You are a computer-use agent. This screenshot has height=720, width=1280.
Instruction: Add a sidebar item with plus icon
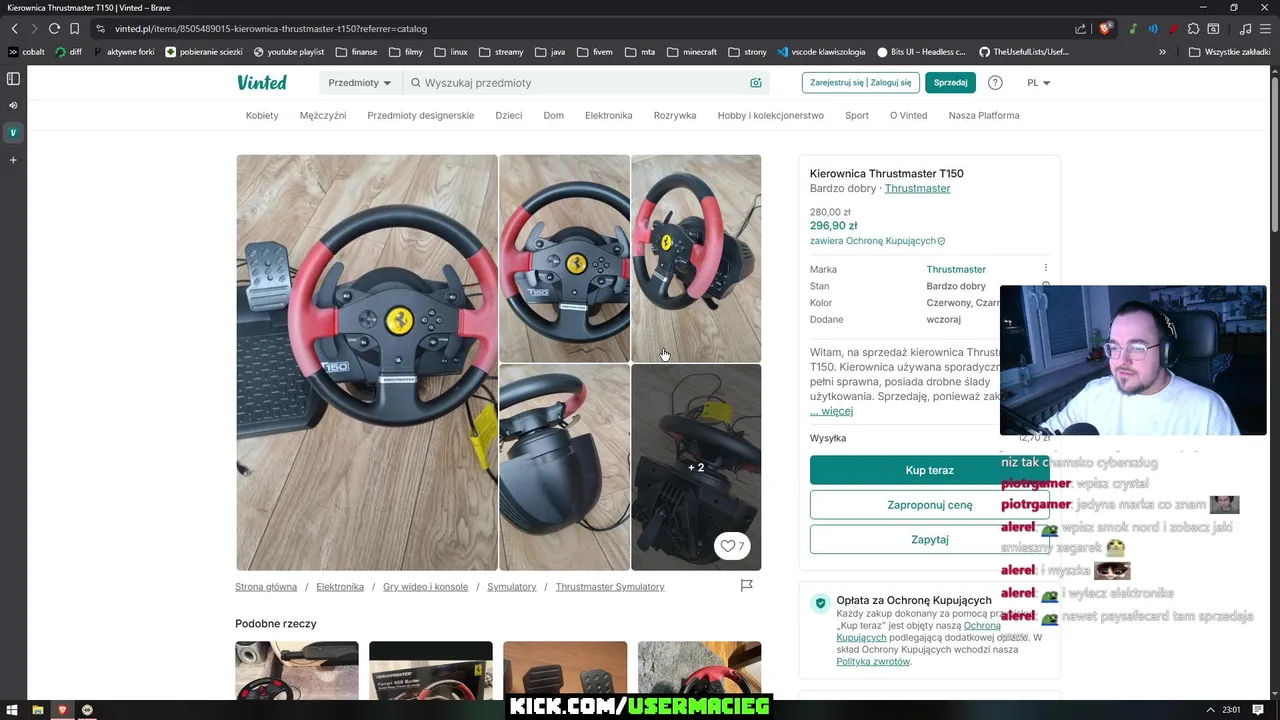point(13,160)
